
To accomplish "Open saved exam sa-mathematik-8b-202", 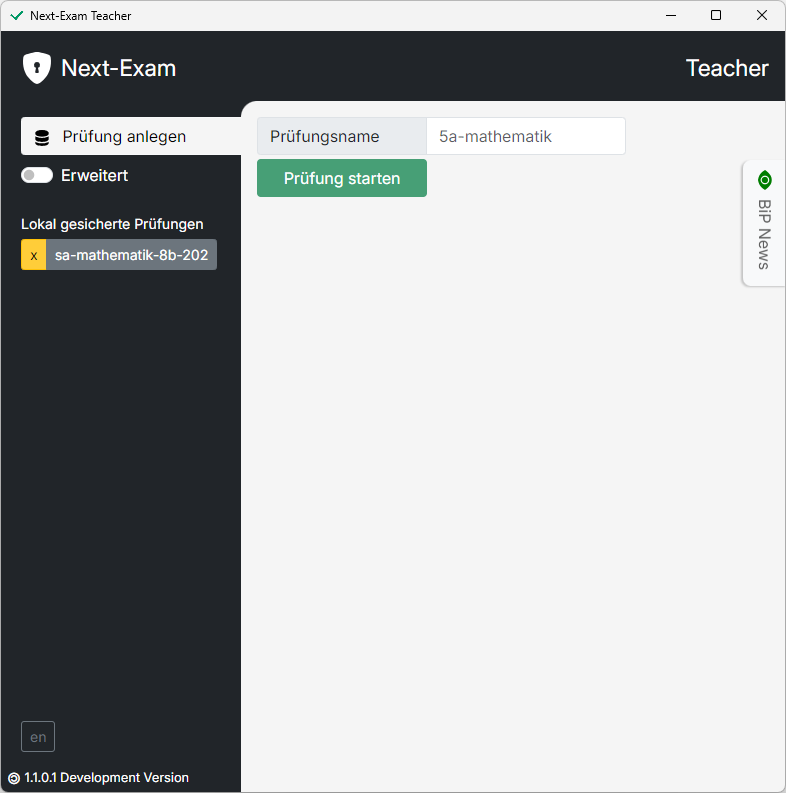I will click(132, 255).
